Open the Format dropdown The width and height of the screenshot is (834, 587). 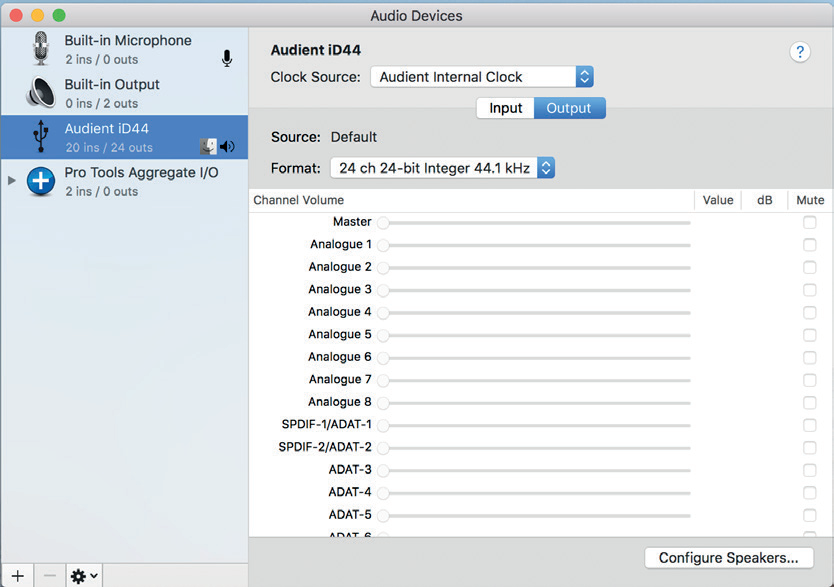(x=443, y=168)
